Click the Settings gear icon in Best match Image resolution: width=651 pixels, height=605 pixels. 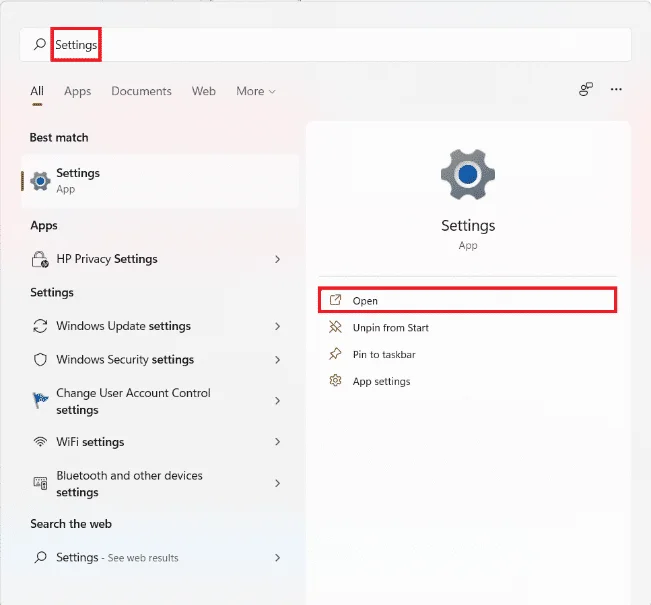[40, 181]
